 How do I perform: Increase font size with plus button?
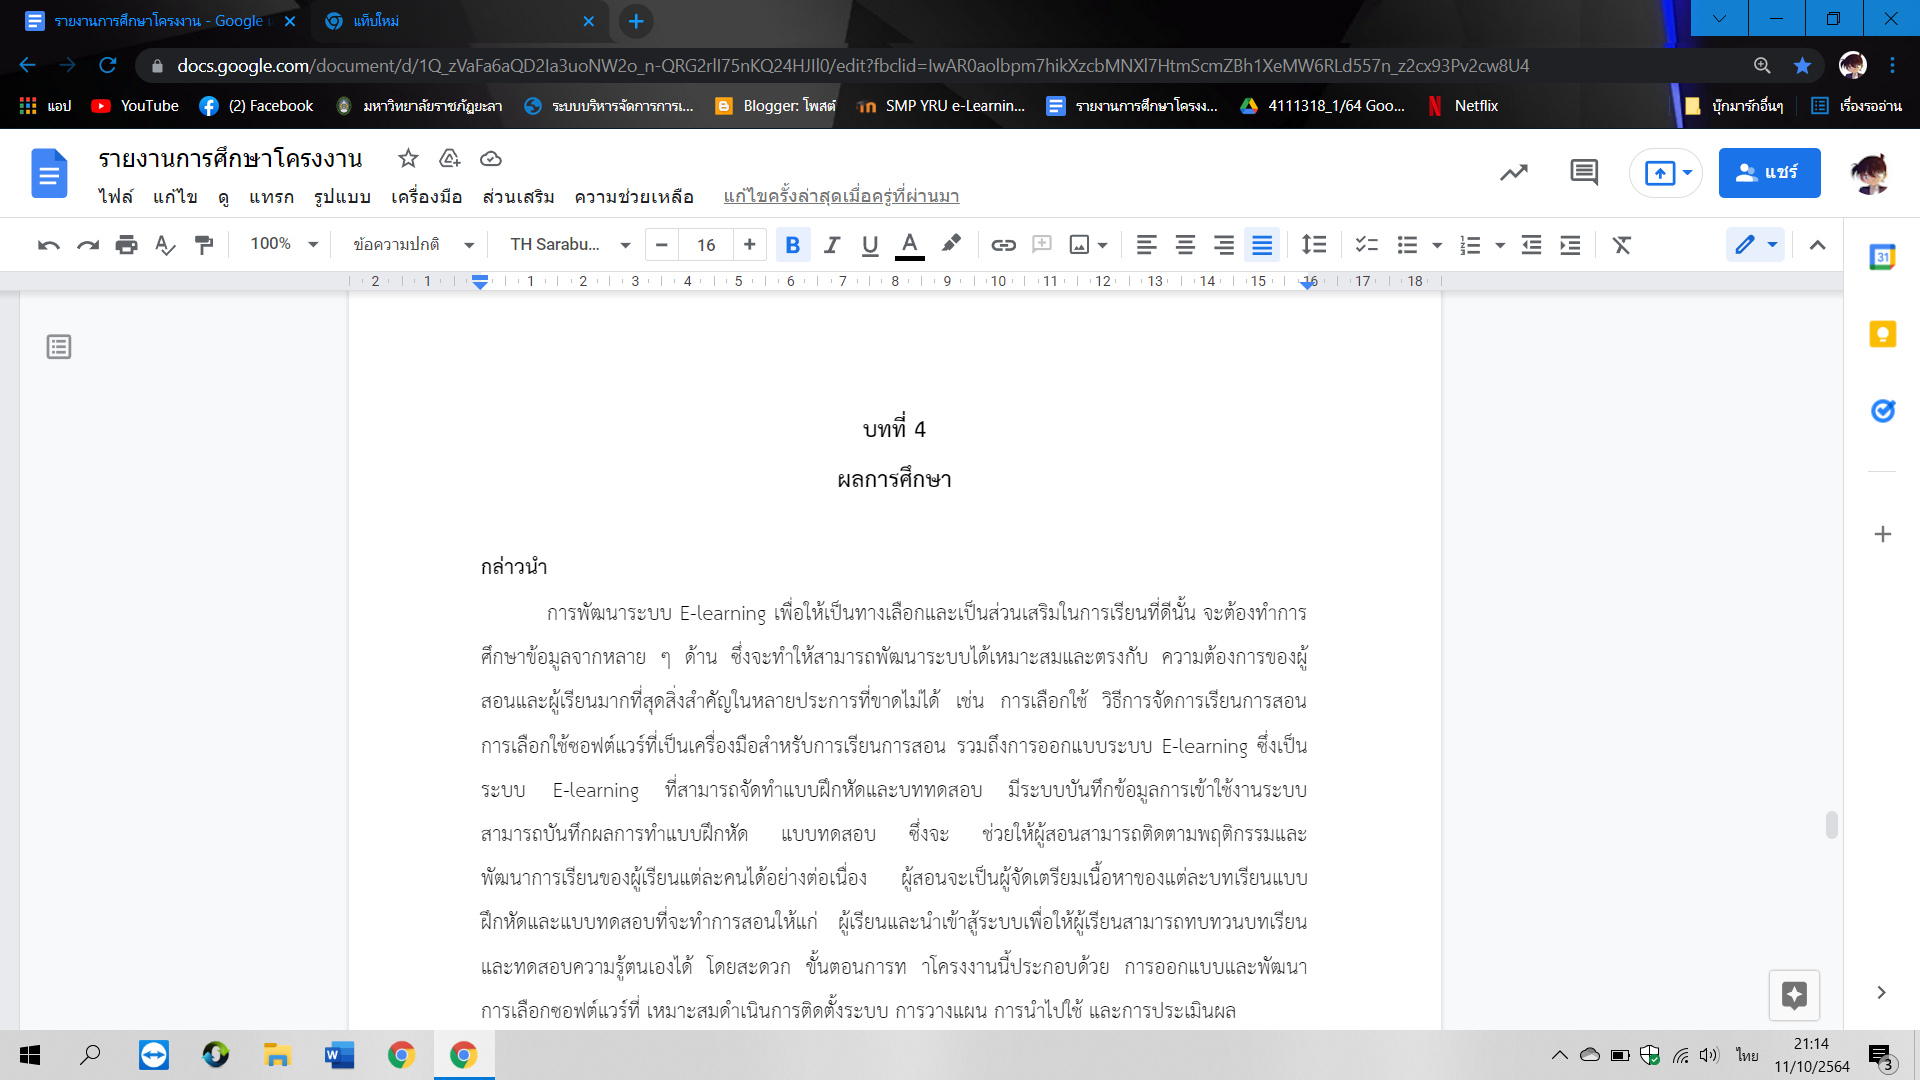[x=749, y=245]
